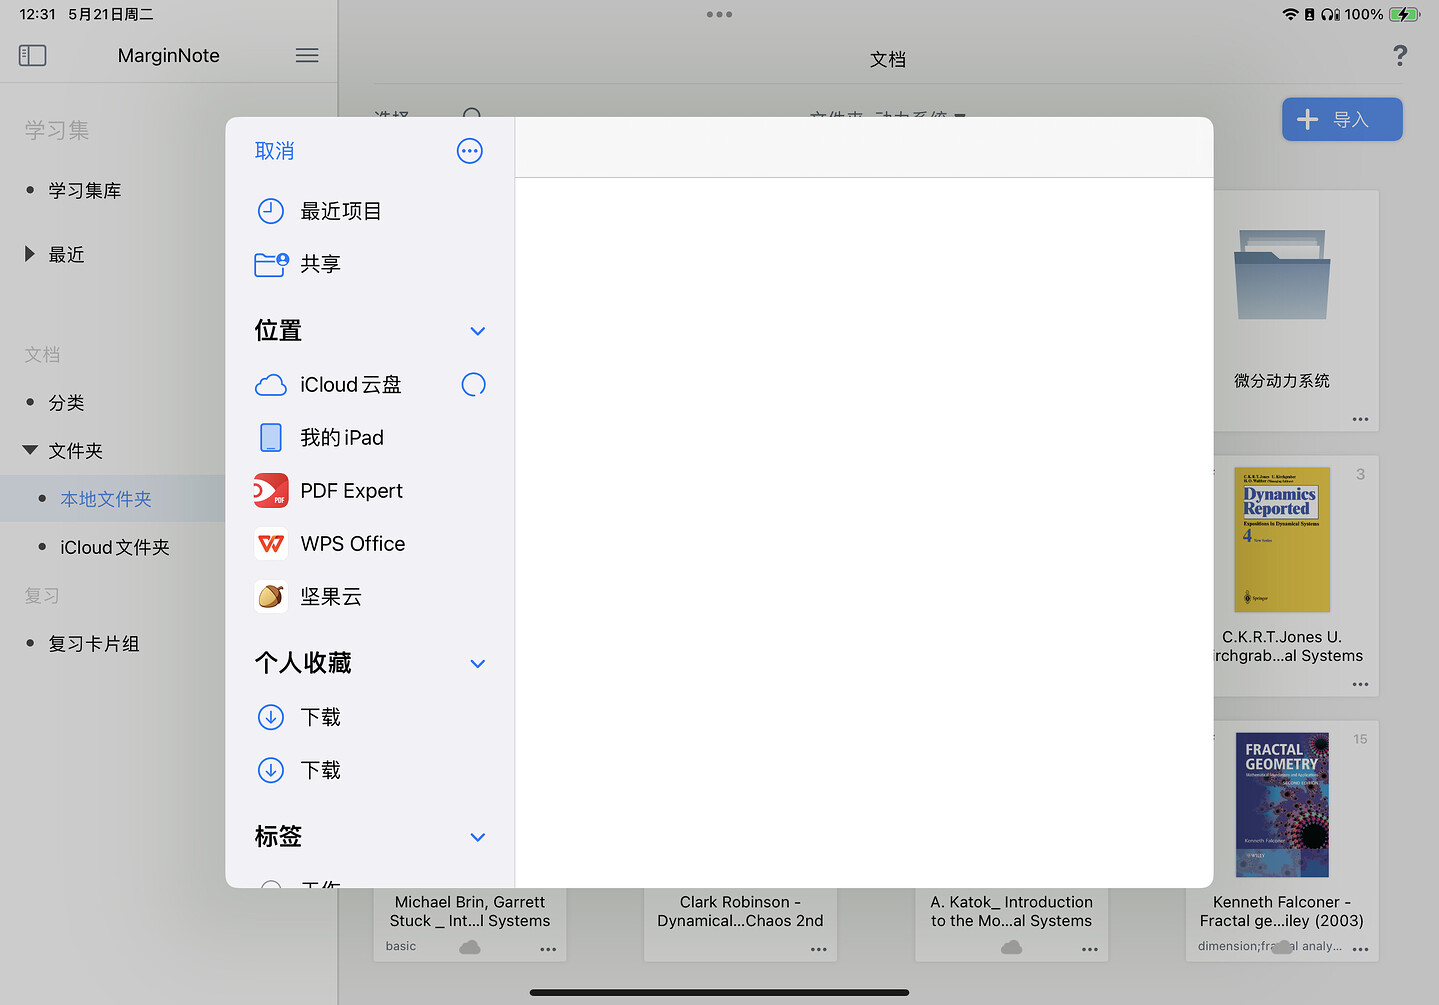
Task: Toggle the sidebar panel icon
Action: [33, 55]
